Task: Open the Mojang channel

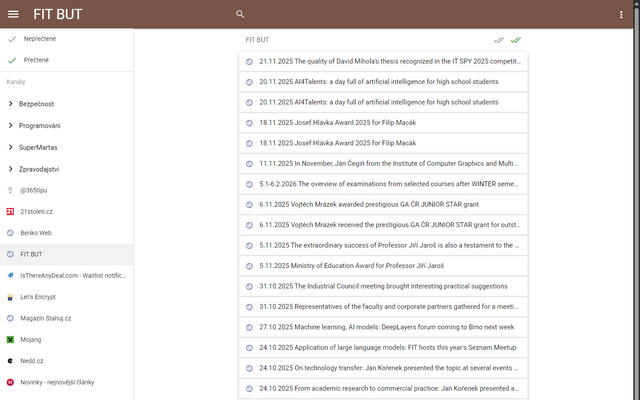Action: click(67, 340)
